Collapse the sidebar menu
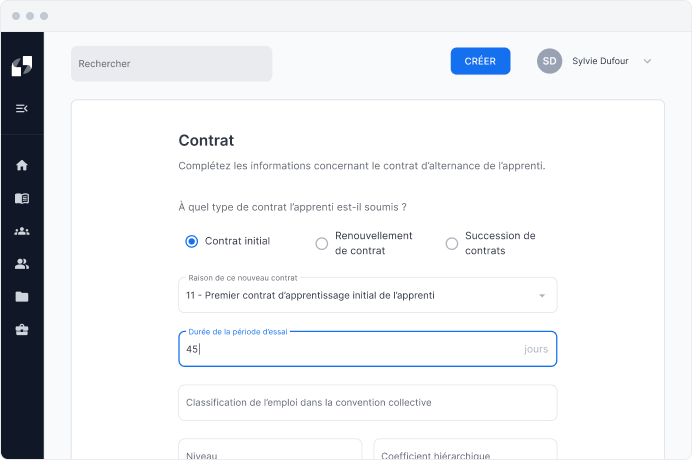 tap(22, 108)
